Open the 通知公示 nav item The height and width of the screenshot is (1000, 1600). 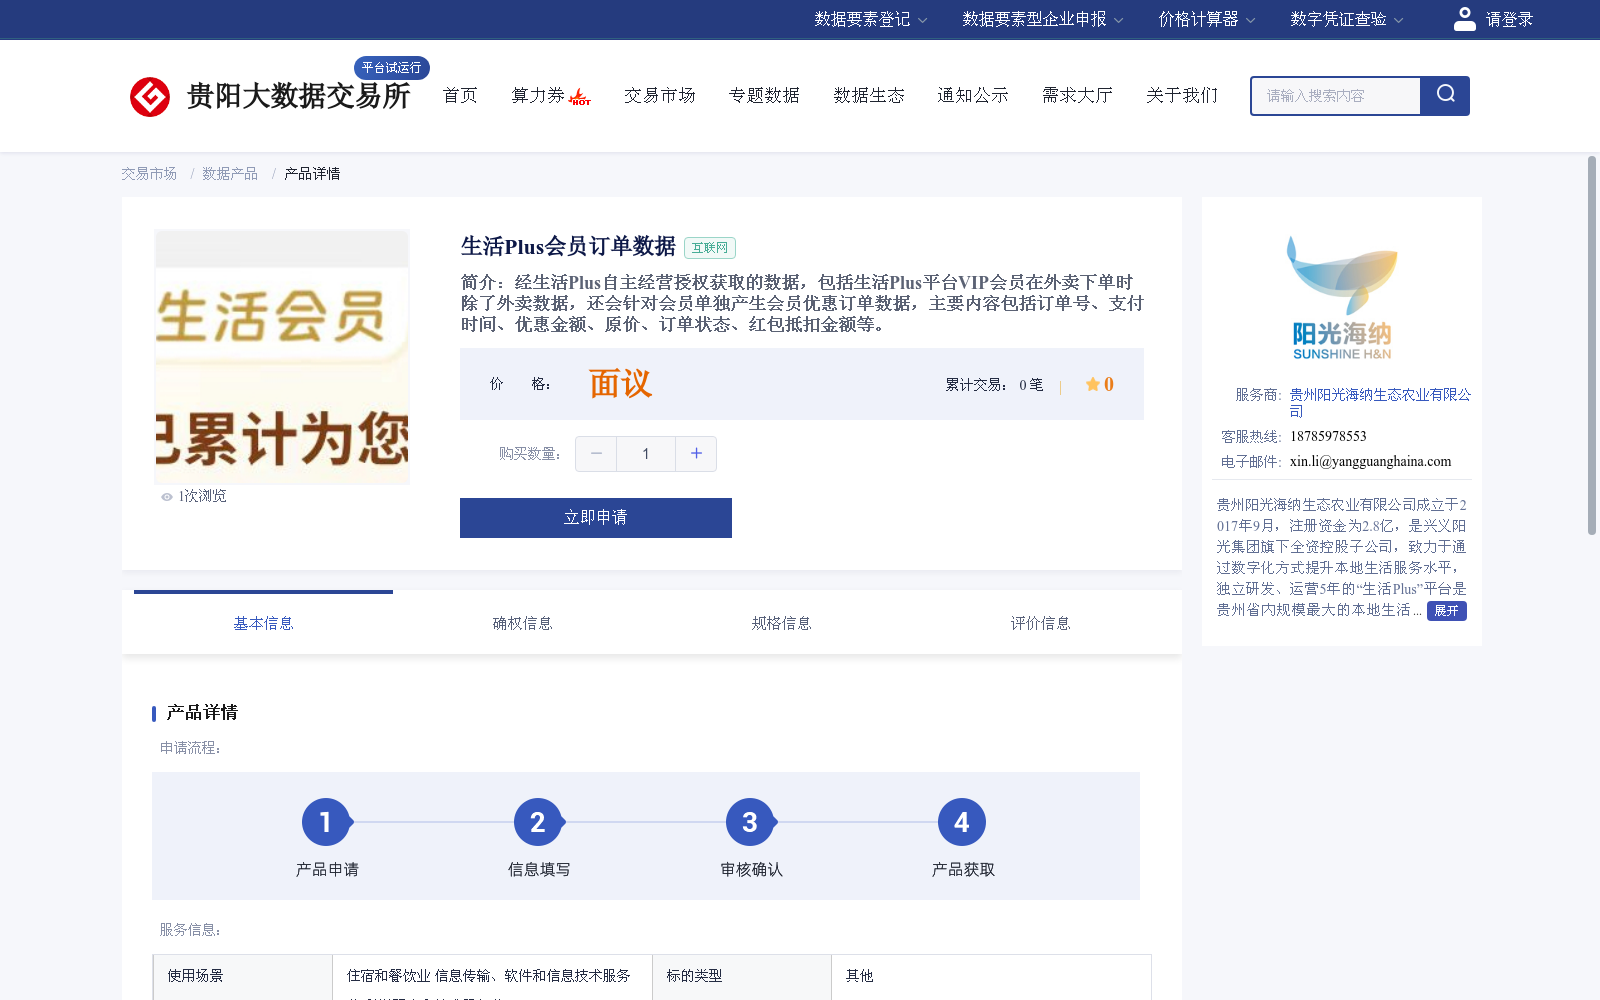tap(973, 96)
